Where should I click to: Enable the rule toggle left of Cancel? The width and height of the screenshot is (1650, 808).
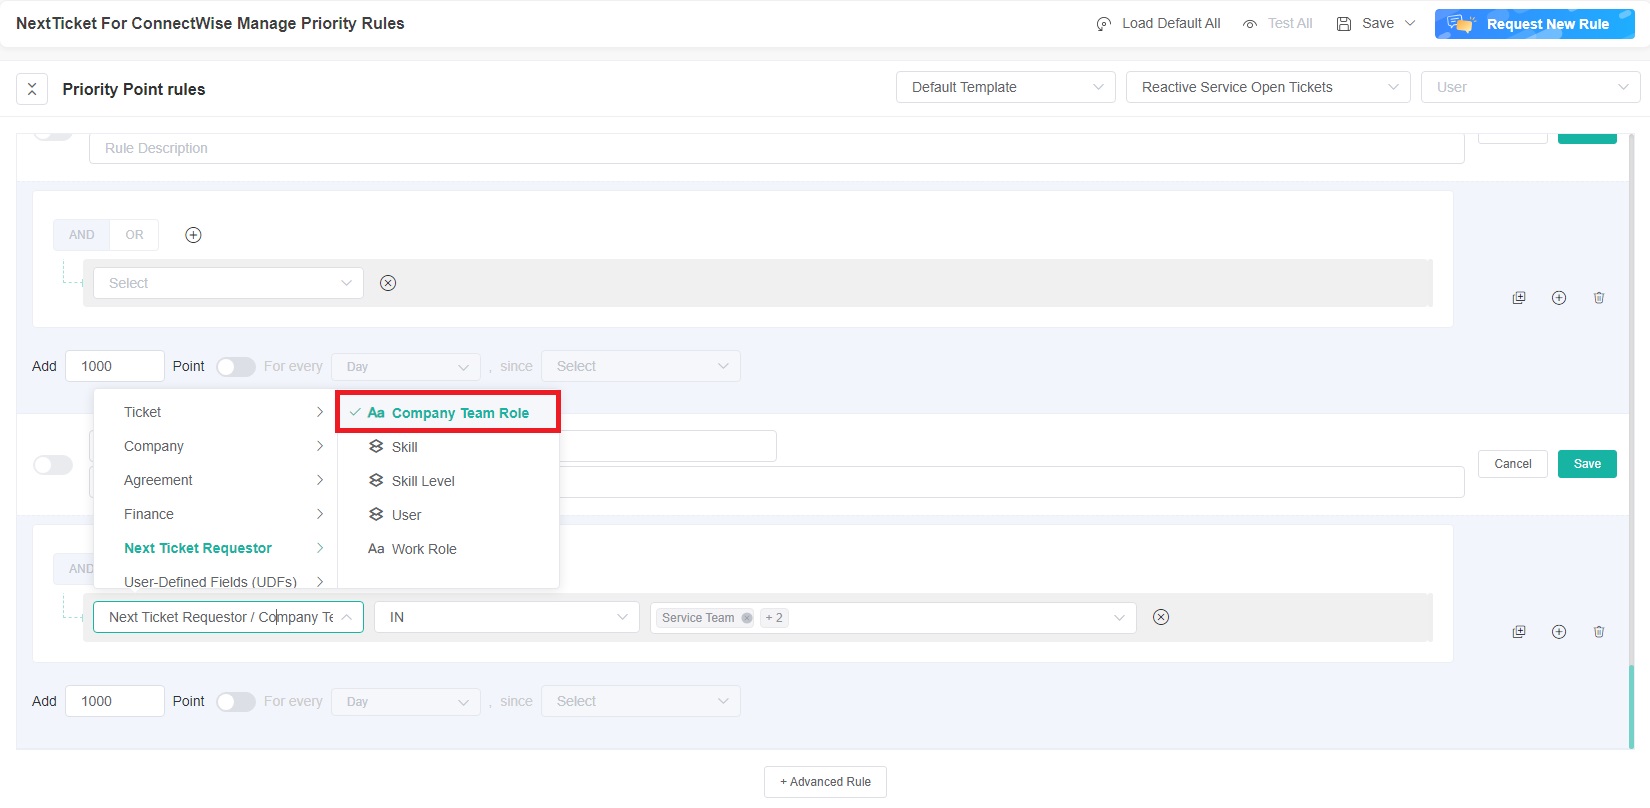point(53,465)
